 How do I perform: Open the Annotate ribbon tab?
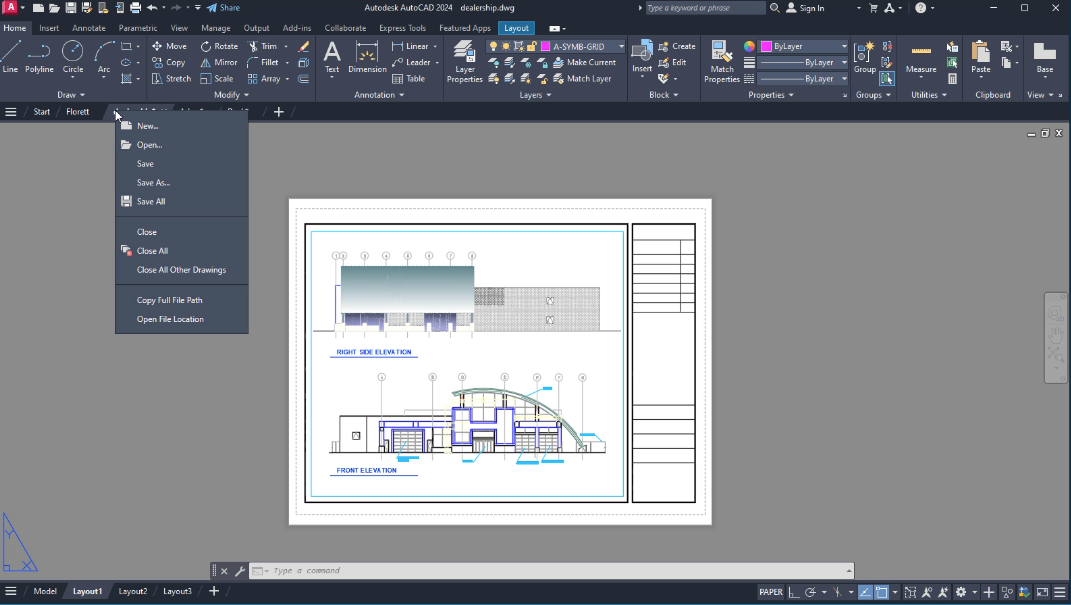[x=89, y=28]
